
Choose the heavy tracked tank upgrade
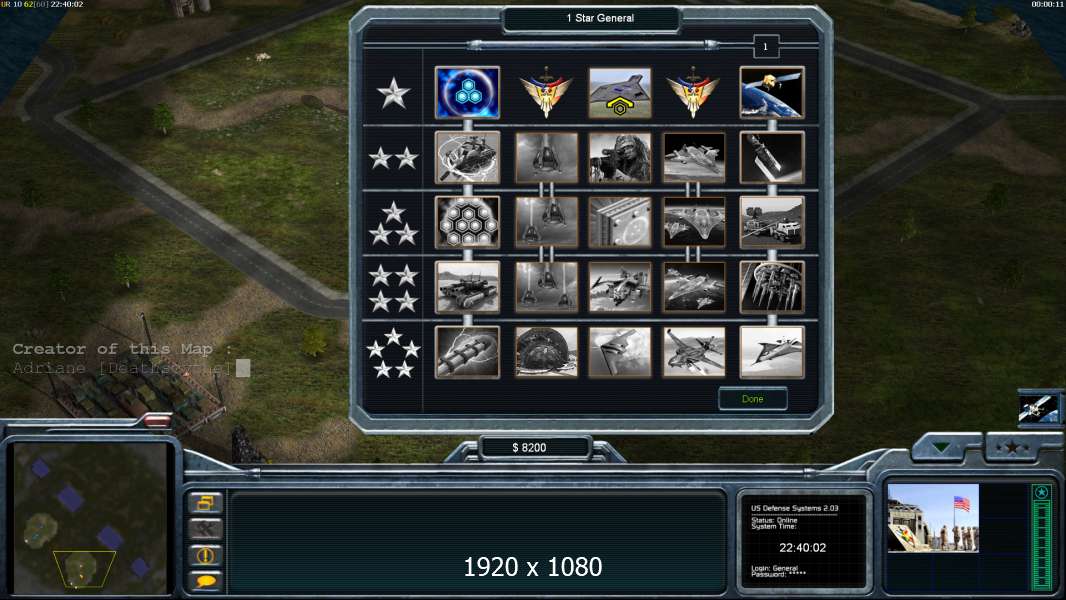[x=467, y=287]
